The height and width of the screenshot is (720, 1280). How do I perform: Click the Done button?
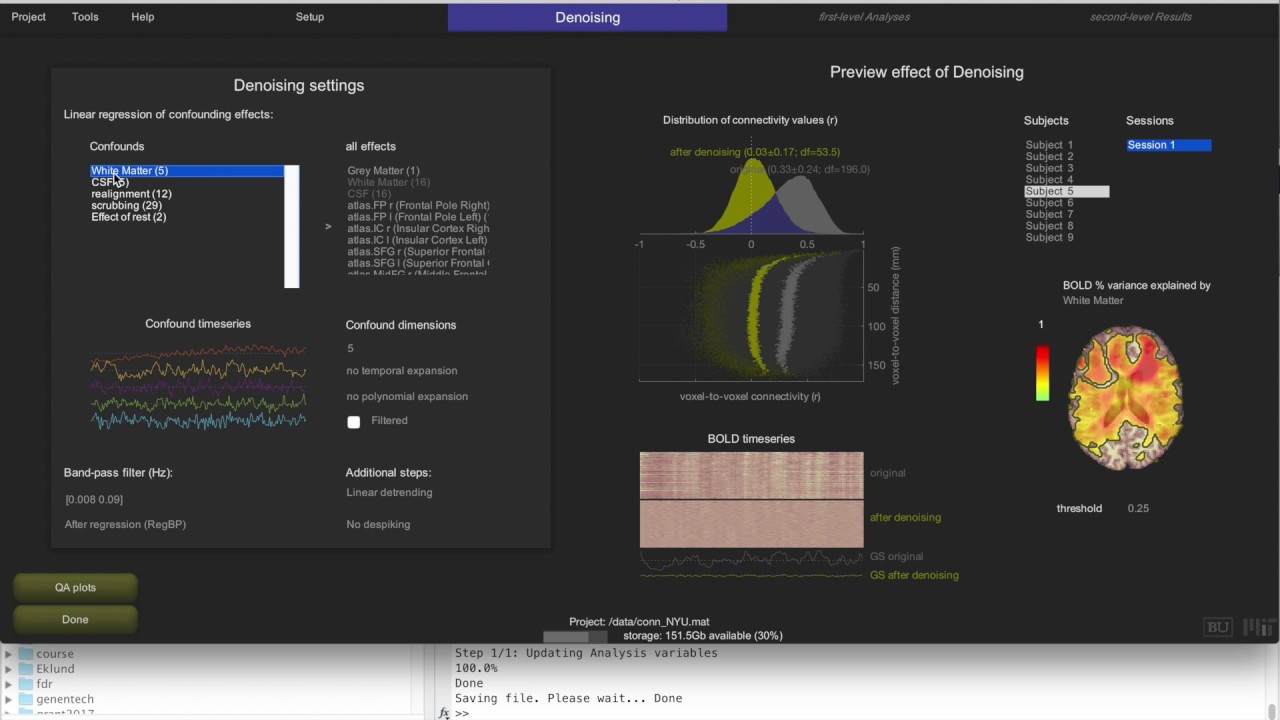tap(75, 620)
